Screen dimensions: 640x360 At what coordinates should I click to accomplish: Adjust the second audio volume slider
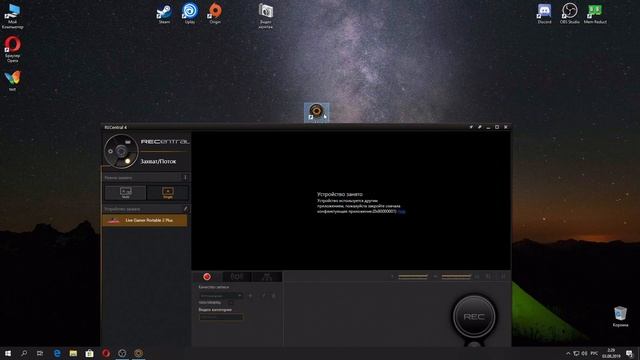[x=456, y=277]
